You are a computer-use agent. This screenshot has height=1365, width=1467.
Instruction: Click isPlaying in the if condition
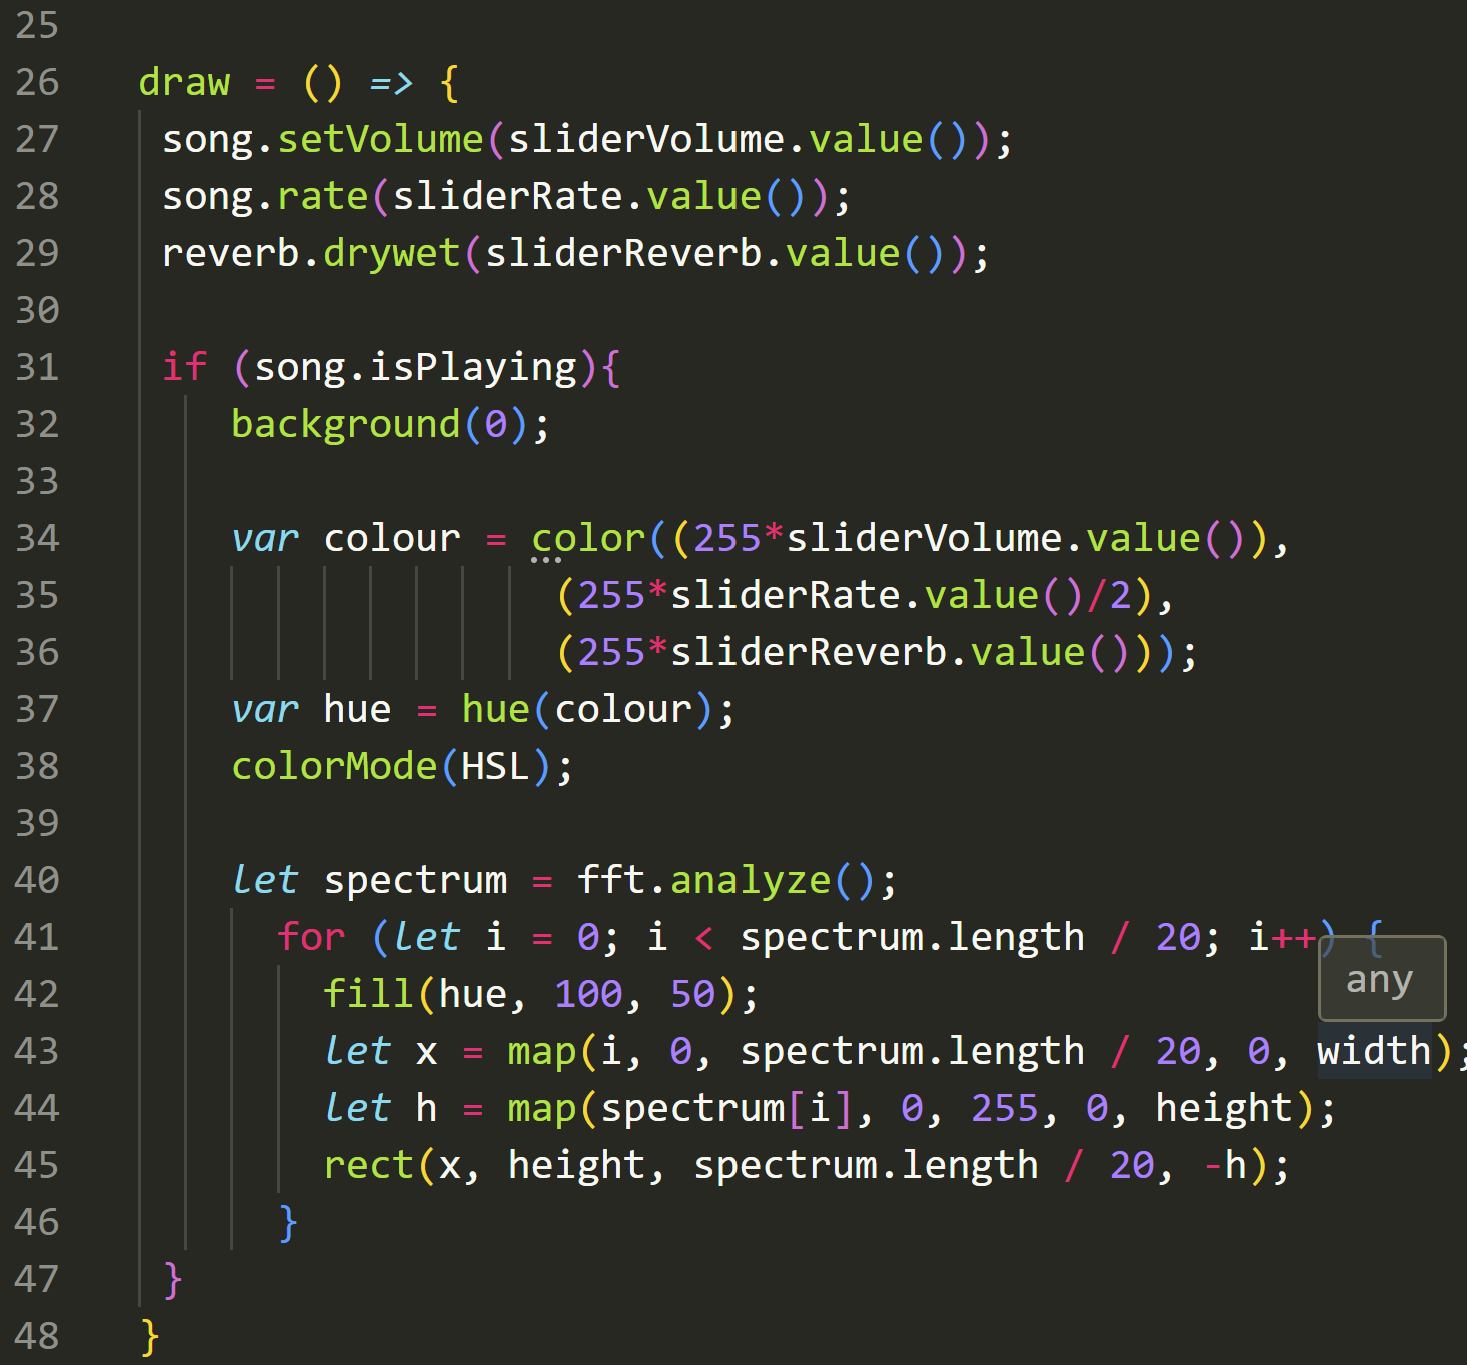(474, 367)
